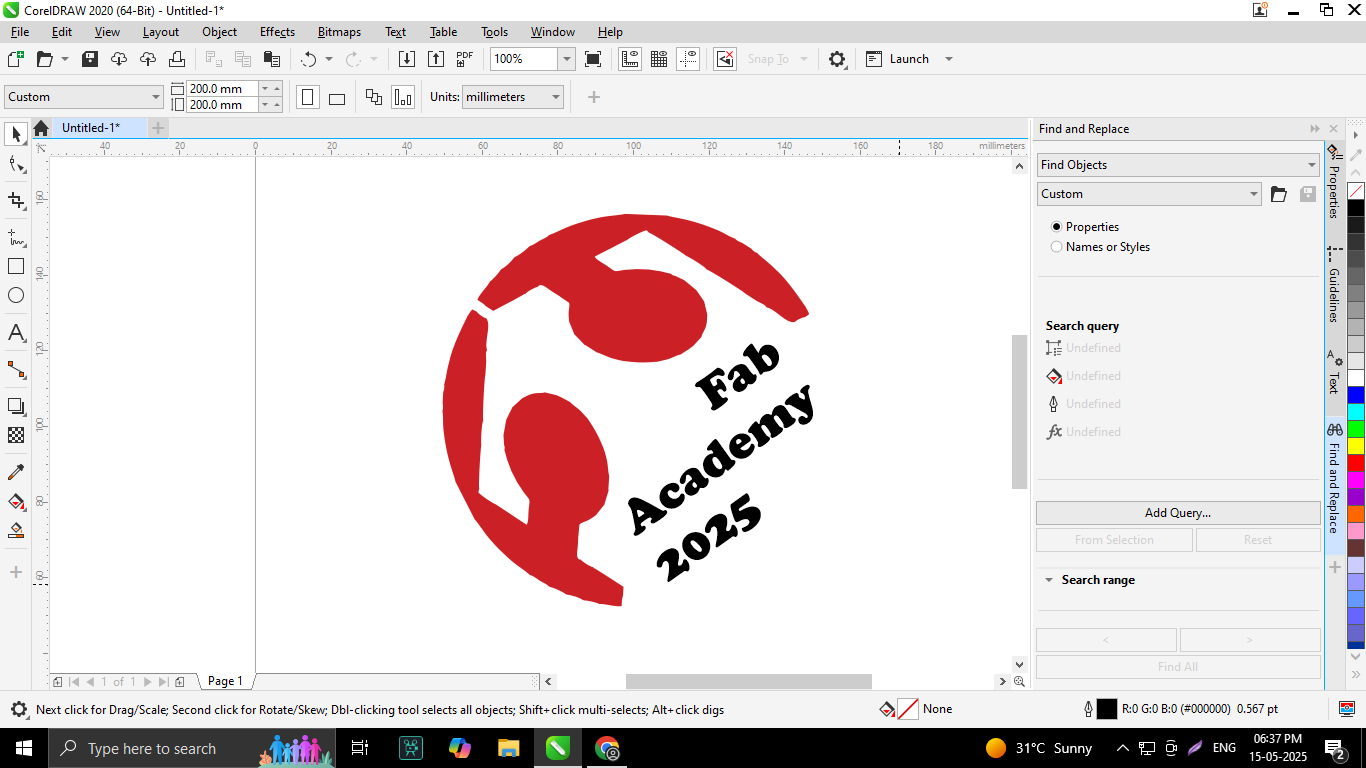Viewport: 1366px width, 768px height.
Task: Collapse the Search range section
Action: pos(1049,580)
